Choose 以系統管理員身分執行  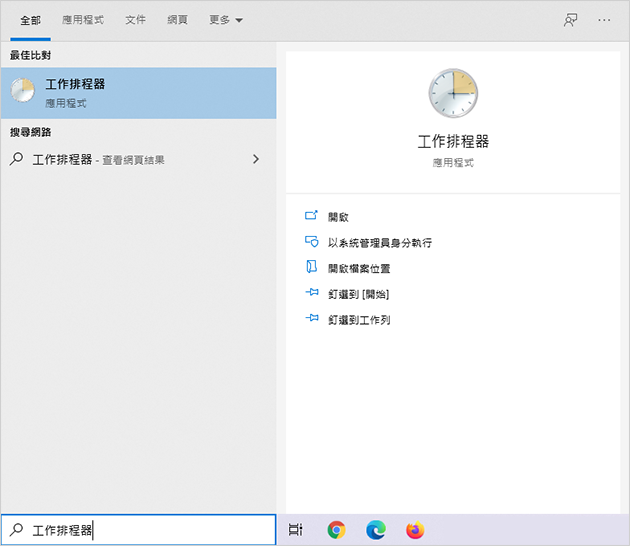pos(379,242)
